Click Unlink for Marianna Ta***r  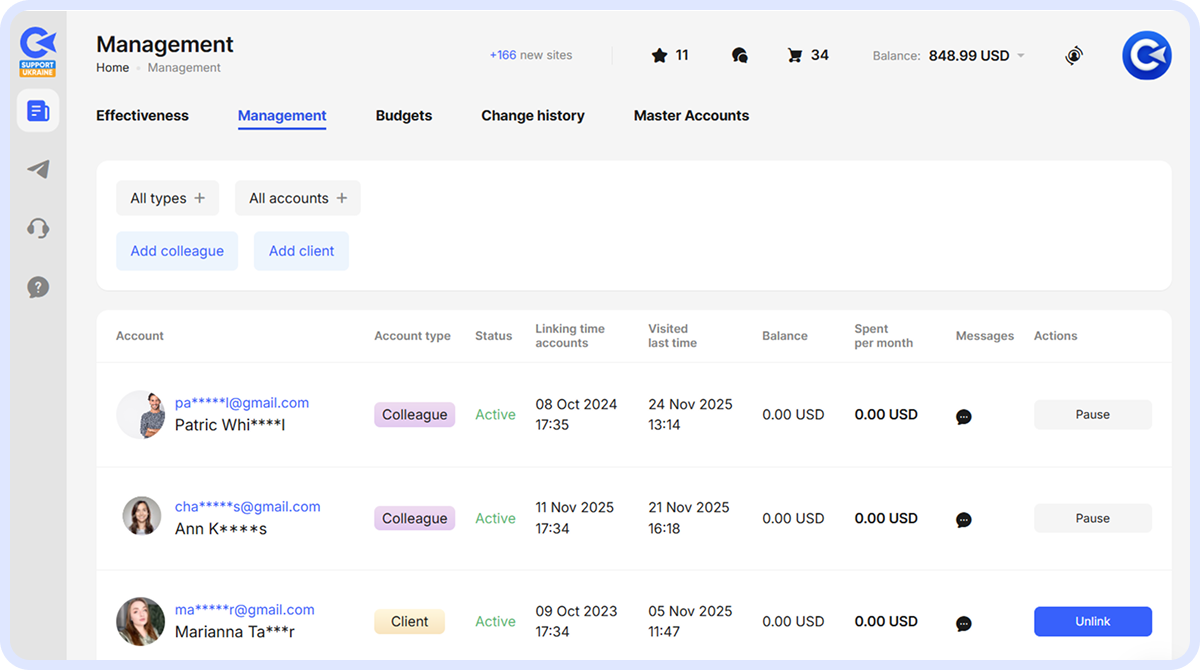(x=1092, y=621)
